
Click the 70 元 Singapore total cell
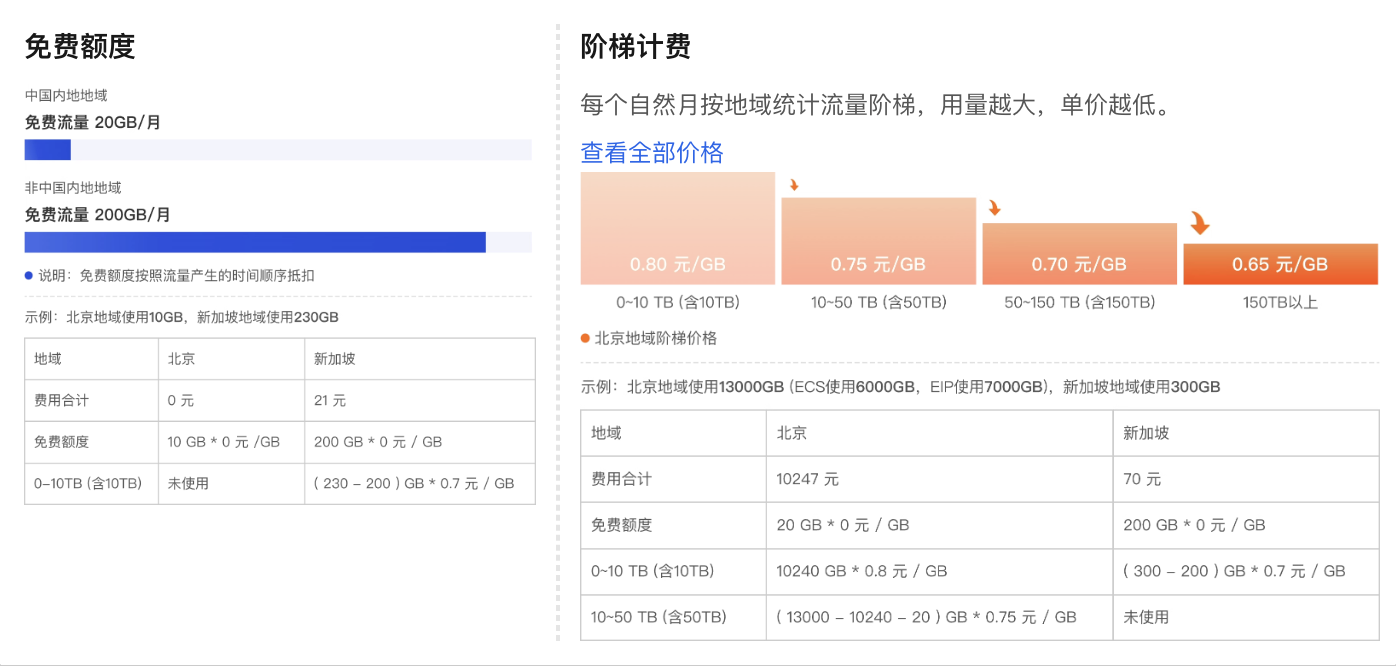tap(1142, 480)
